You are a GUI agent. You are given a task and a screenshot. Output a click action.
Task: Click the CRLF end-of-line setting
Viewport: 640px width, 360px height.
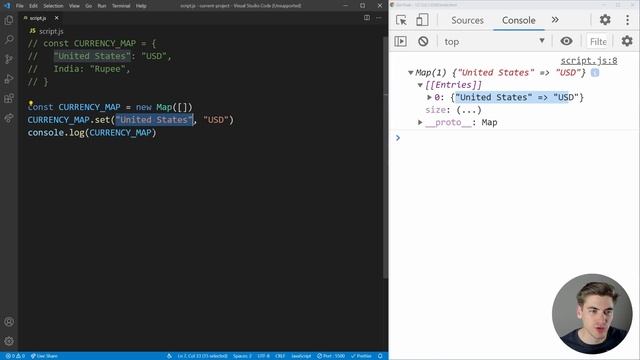280,356
